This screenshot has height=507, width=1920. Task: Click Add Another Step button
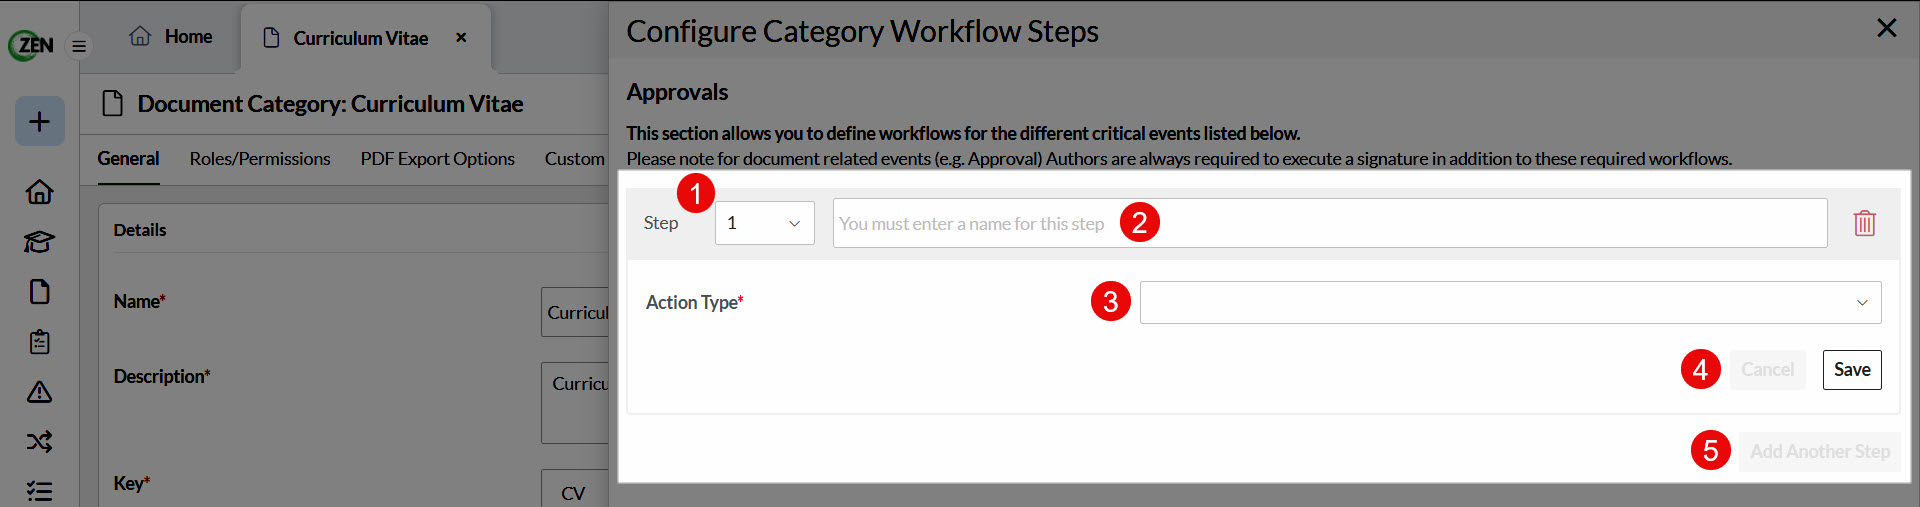1820,452
